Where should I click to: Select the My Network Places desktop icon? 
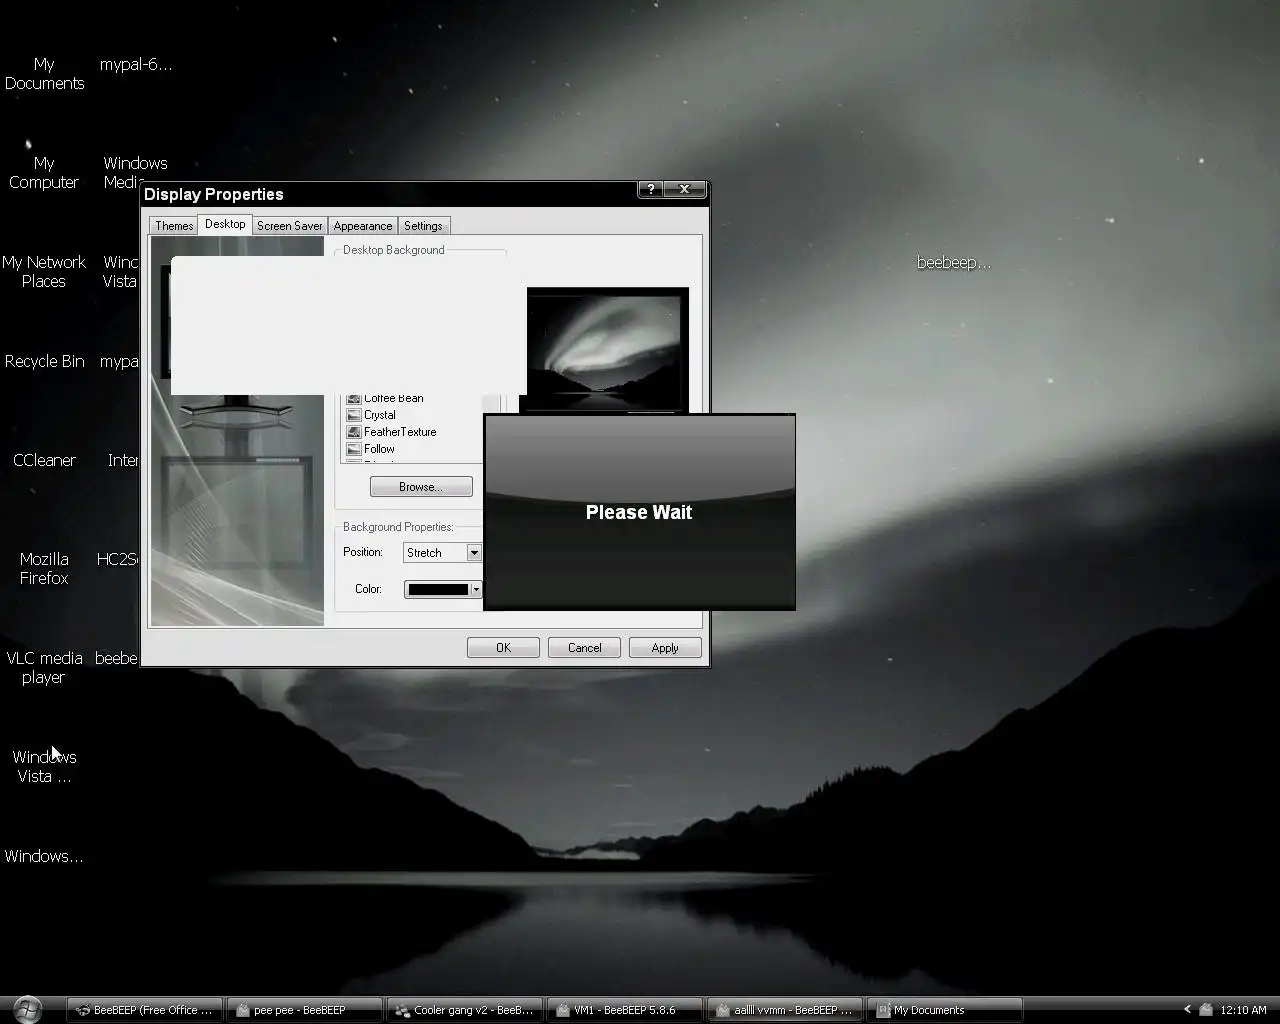click(44, 272)
